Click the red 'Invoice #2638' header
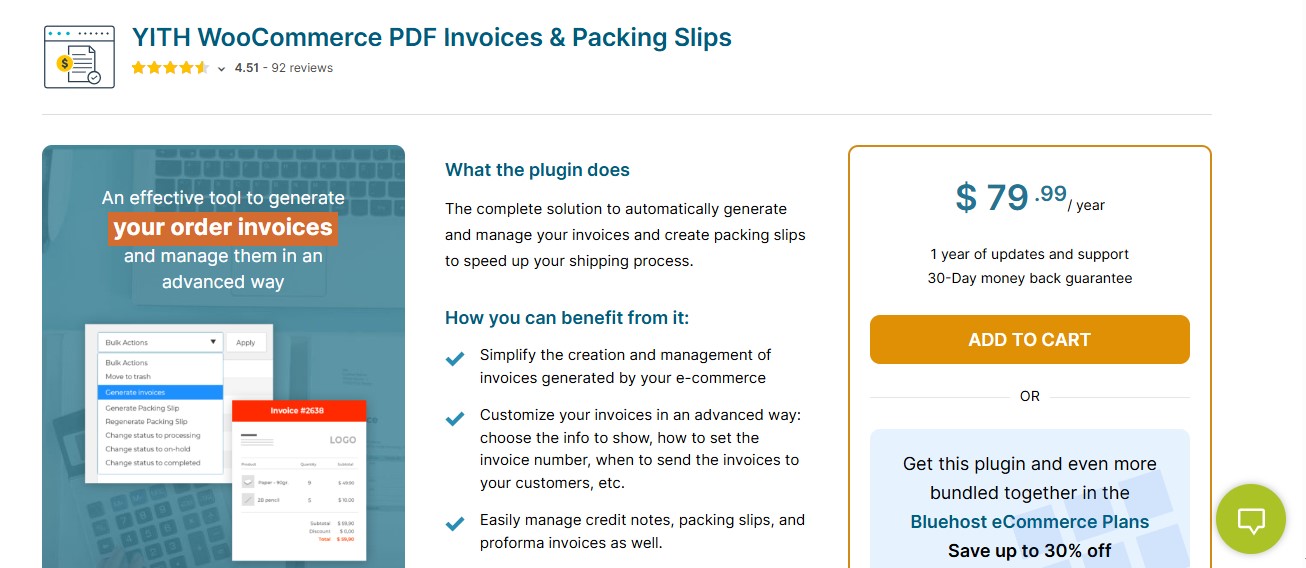 (x=298, y=411)
